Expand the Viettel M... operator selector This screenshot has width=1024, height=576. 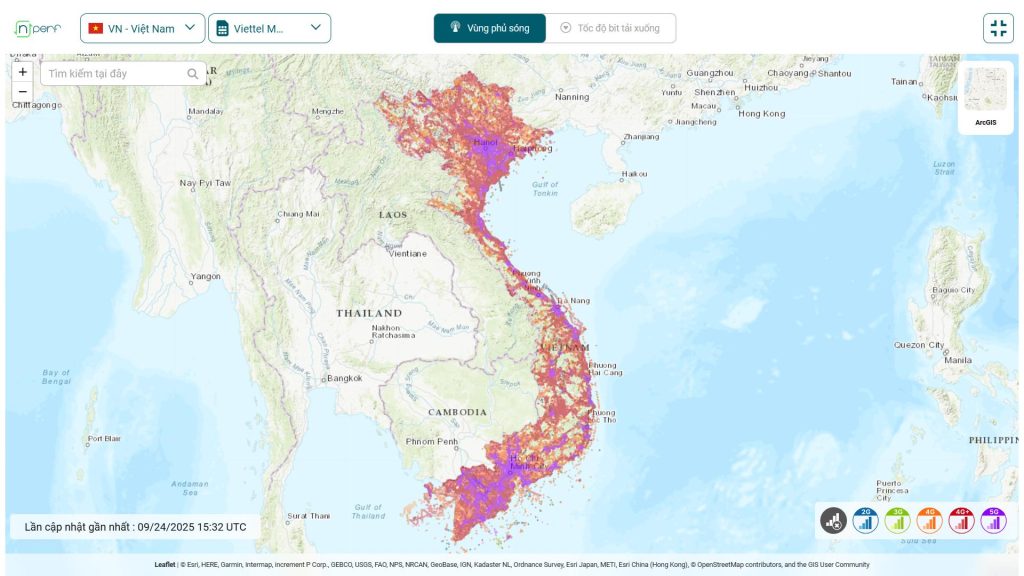coord(271,28)
